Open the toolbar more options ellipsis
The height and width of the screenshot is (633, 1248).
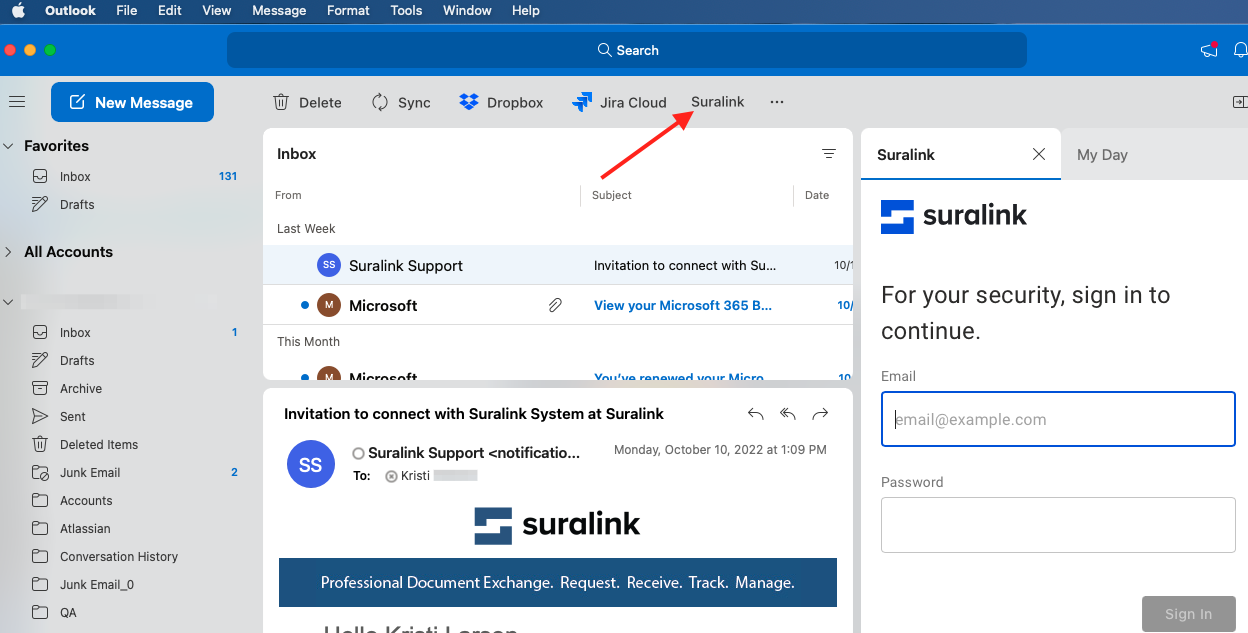777,102
